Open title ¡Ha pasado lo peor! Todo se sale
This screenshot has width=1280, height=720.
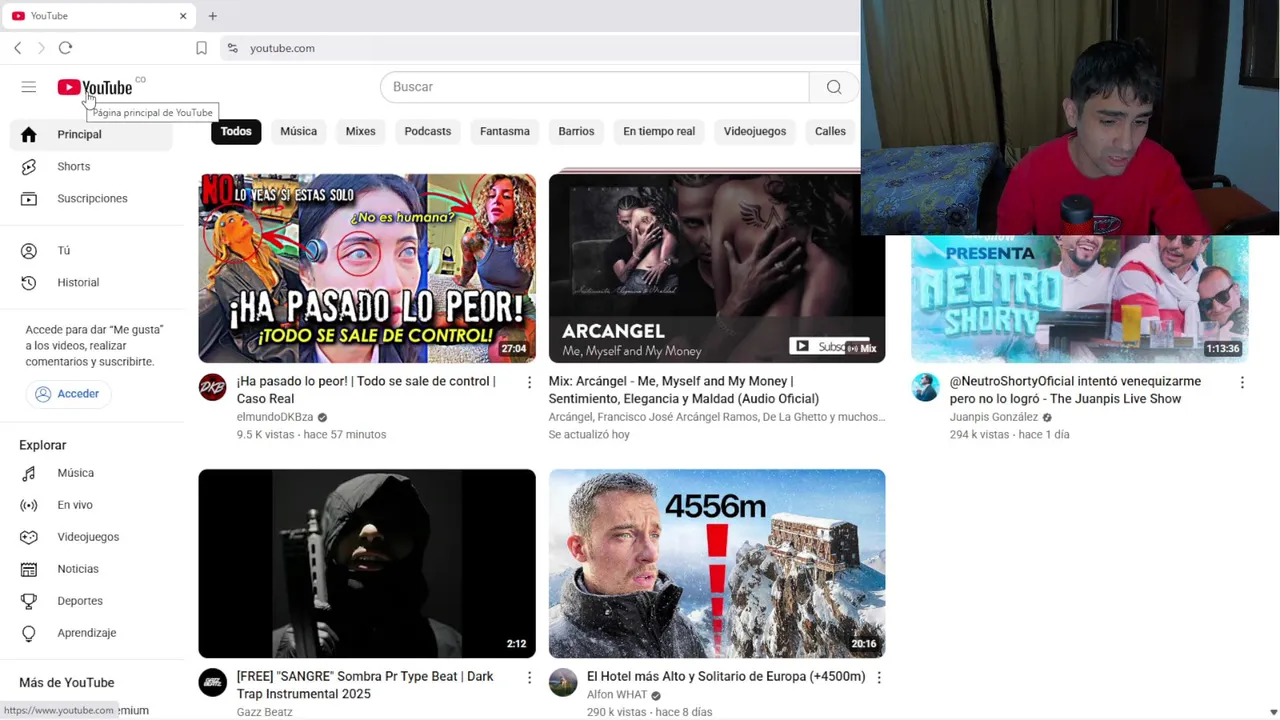[366, 390]
